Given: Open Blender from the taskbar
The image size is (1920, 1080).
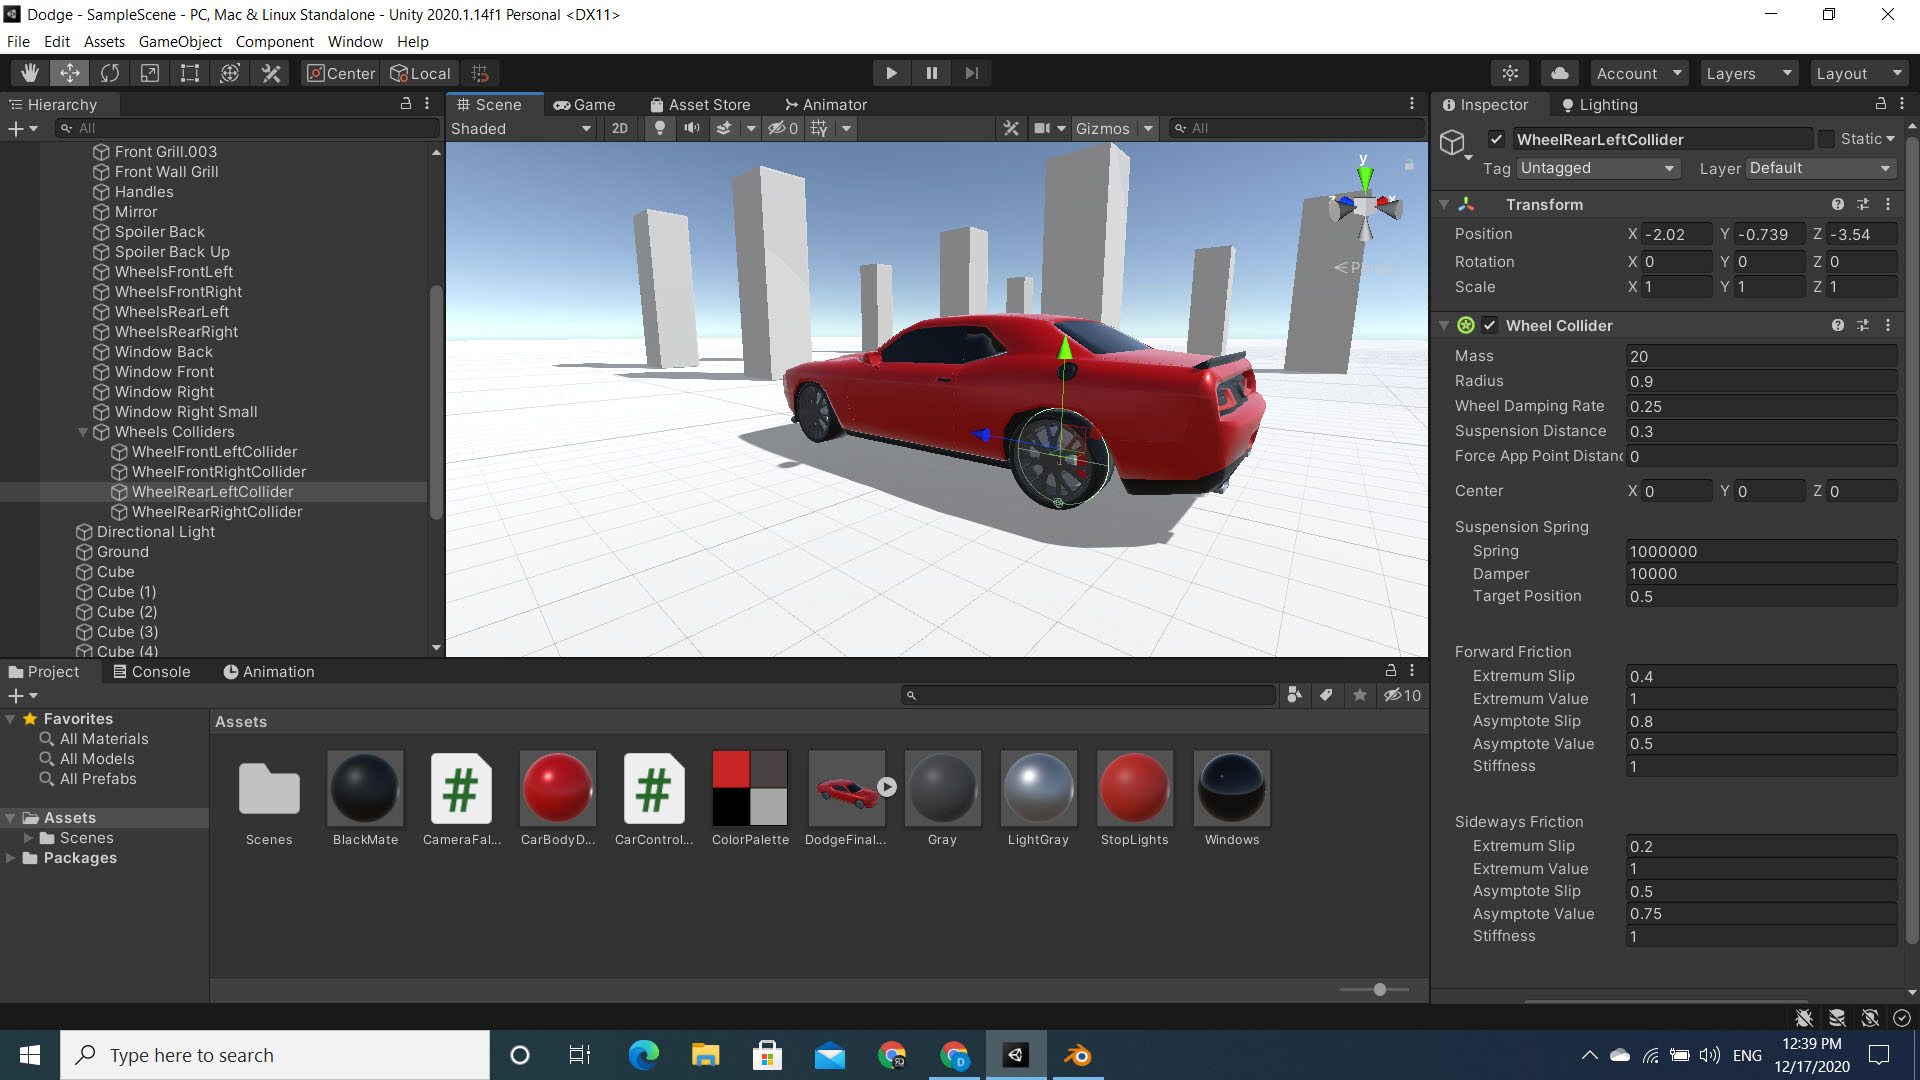Looking at the screenshot, I should click(1078, 1055).
